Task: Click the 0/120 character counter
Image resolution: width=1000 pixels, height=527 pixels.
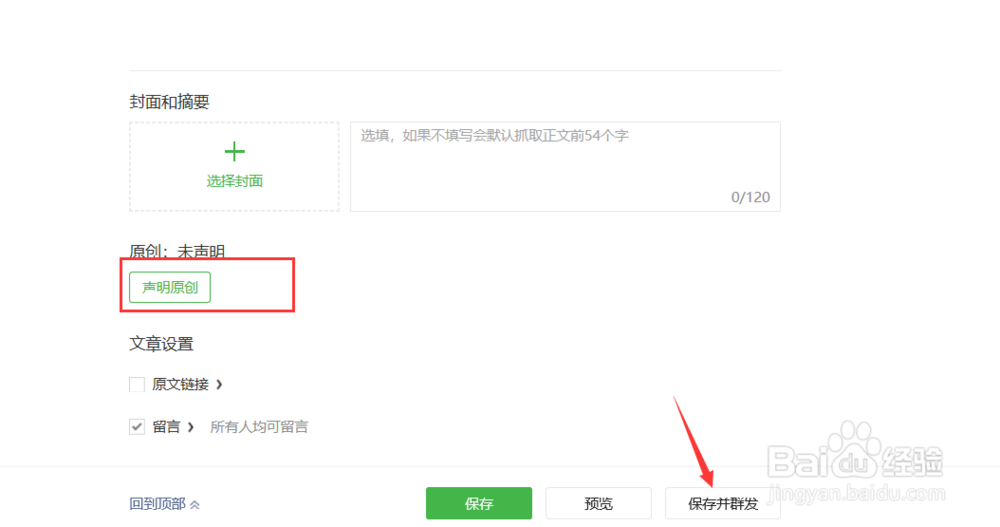Action: click(x=751, y=197)
